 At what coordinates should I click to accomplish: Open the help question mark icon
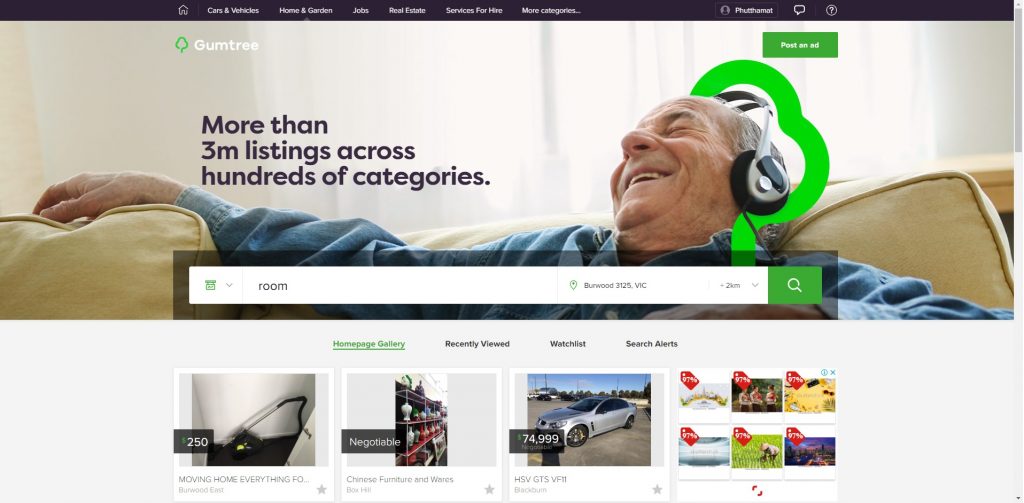click(831, 10)
